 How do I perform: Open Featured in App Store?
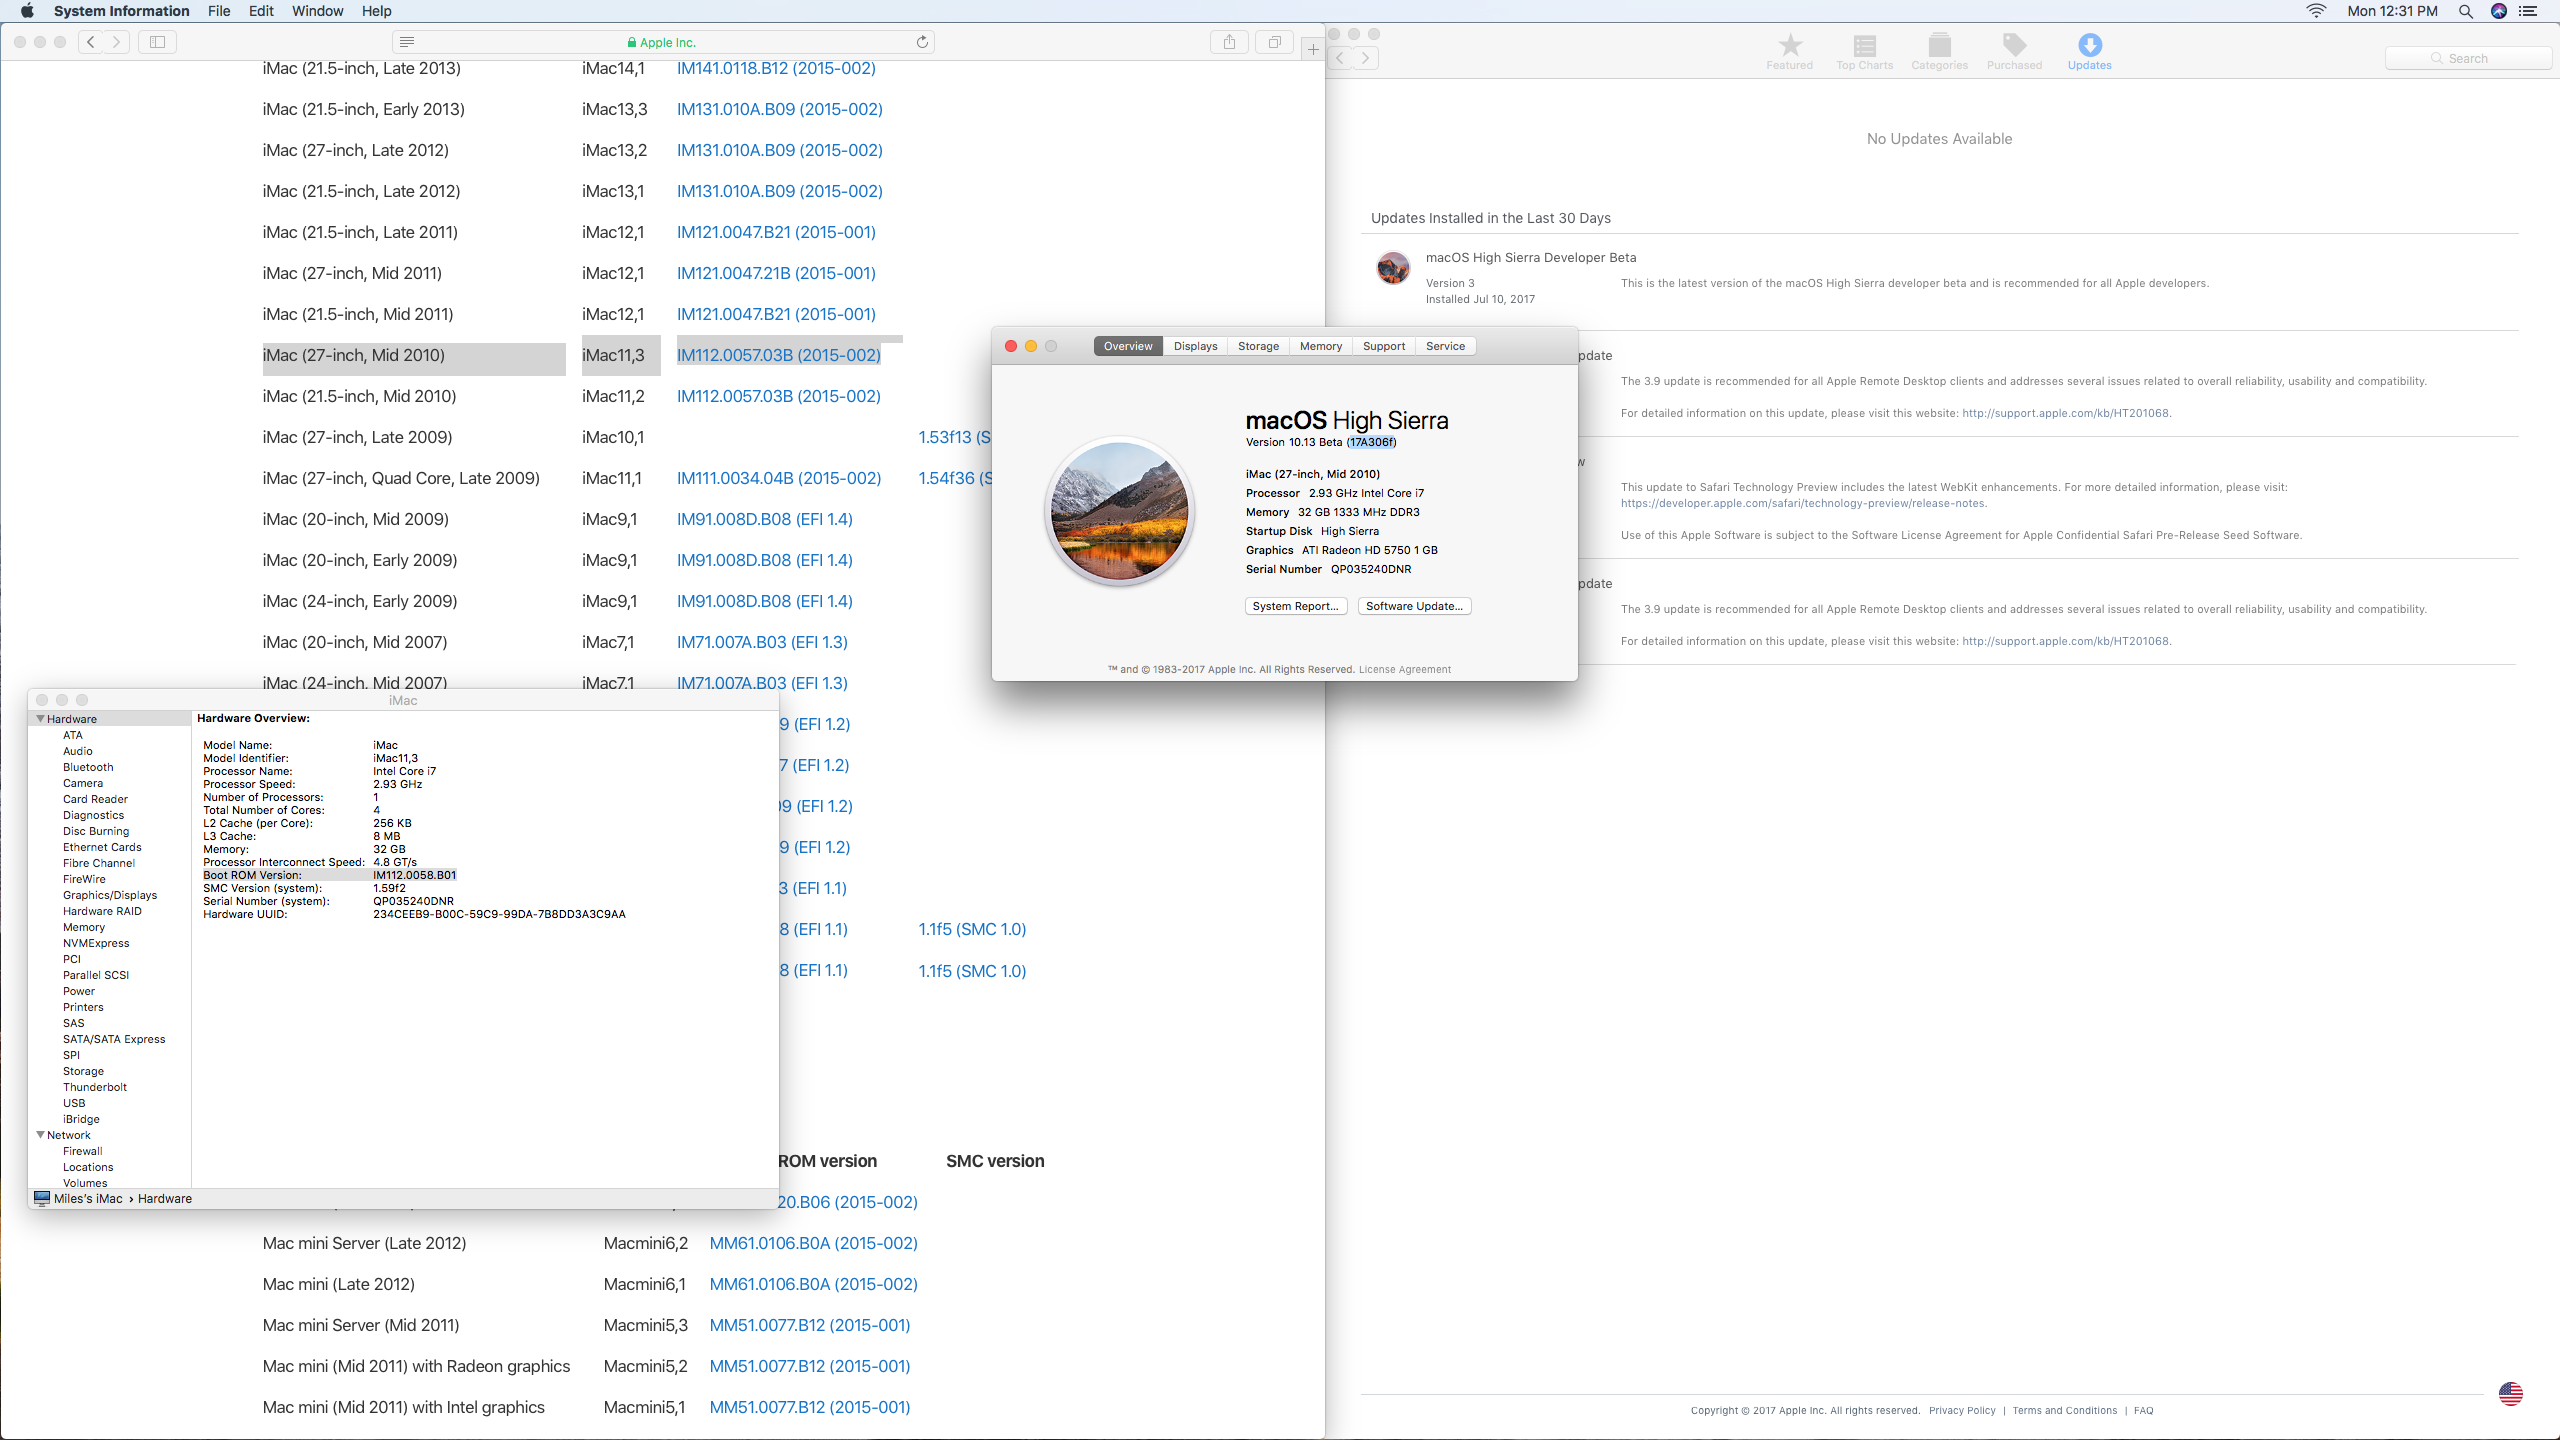pyautogui.click(x=1790, y=52)
